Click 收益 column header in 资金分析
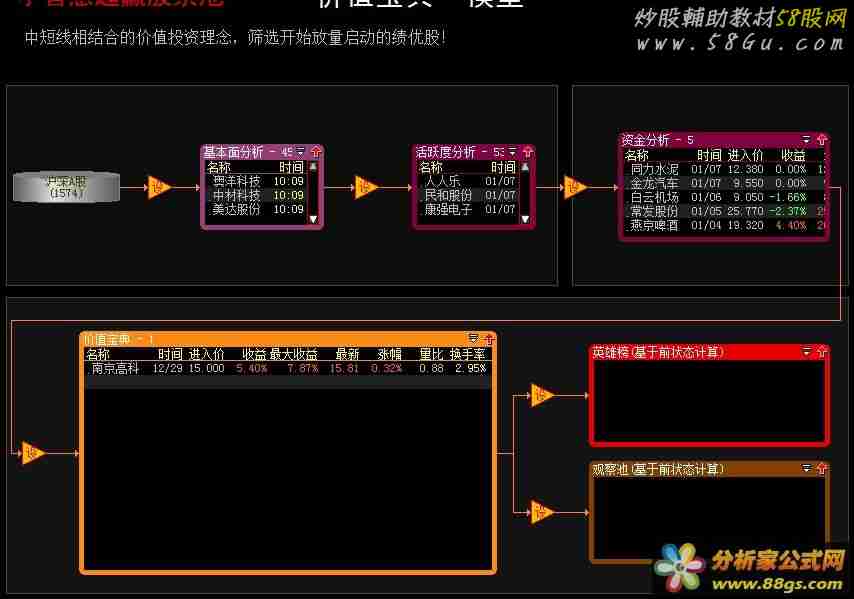The width and height of the screenshot is (854, 599). tap(793, 156)
